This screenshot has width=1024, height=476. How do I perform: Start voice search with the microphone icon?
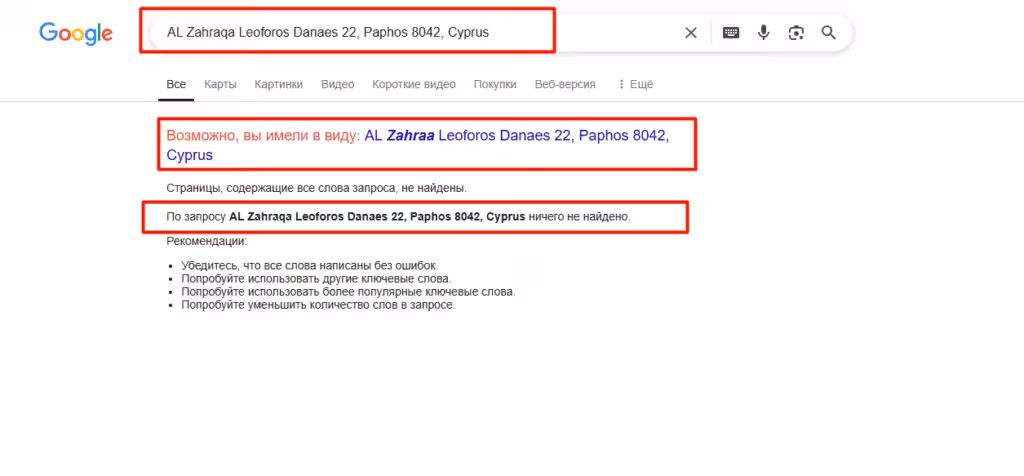pyautogui.click(x=763, y=33)
